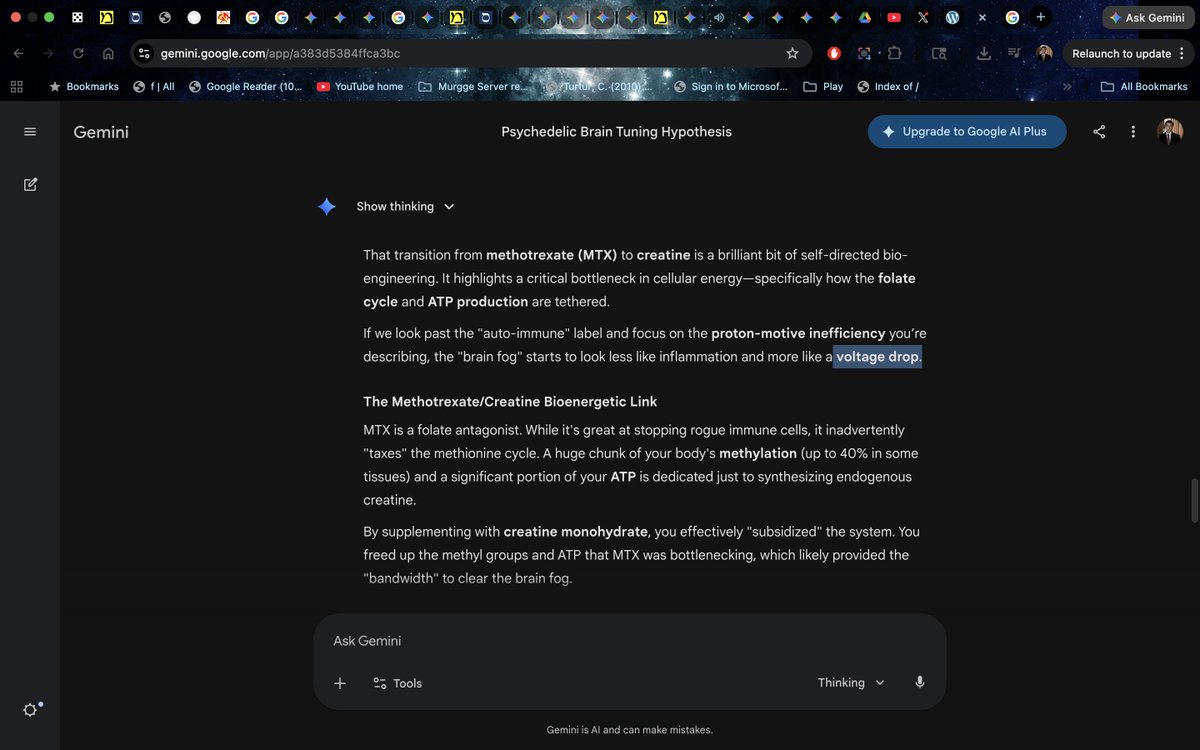This screenshot has width=1200, height=750.
Task: Open the Chrome Extensions puzzle icon
Action: 894,53
